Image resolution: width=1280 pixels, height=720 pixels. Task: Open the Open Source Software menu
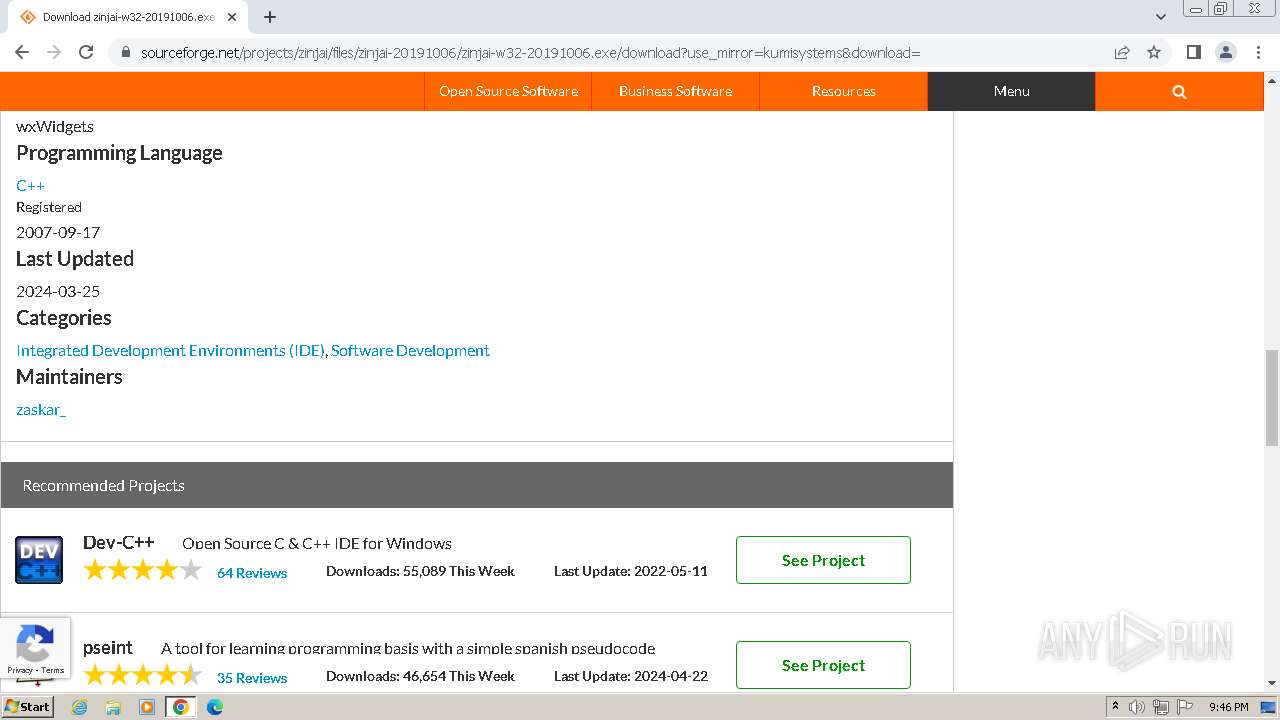tap(508, 91)
